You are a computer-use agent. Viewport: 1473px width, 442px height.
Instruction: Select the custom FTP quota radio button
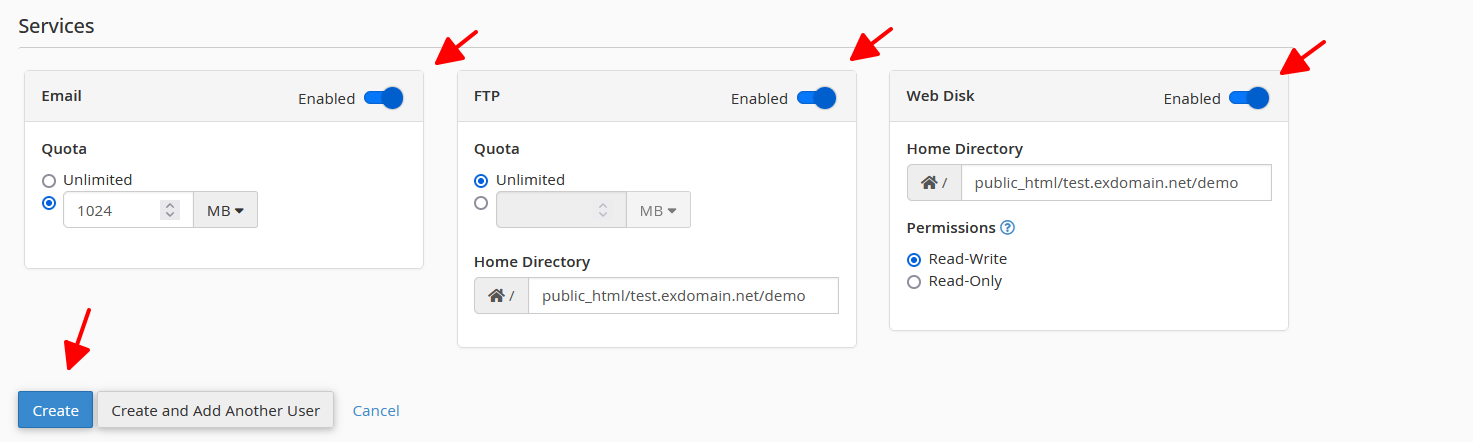(481, 203)
